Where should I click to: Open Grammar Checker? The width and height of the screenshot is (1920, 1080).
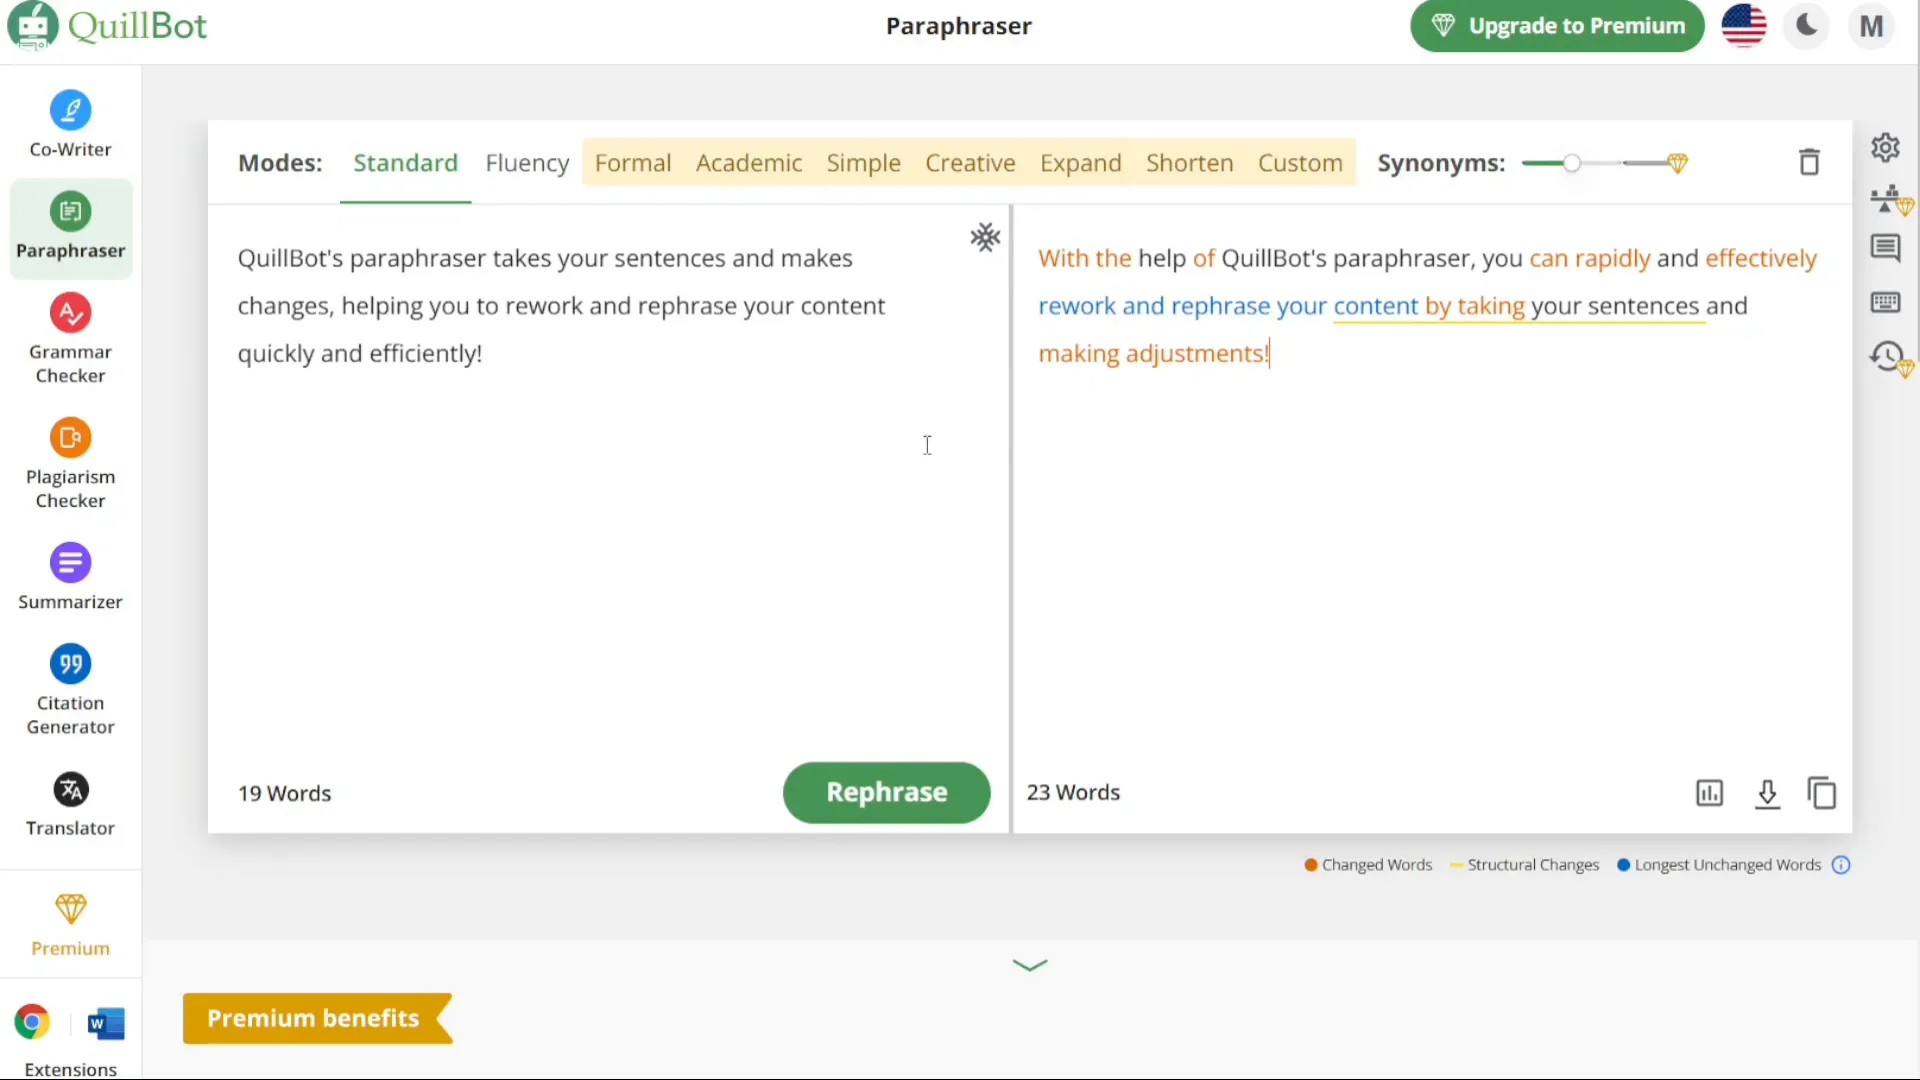coord(70,339)
